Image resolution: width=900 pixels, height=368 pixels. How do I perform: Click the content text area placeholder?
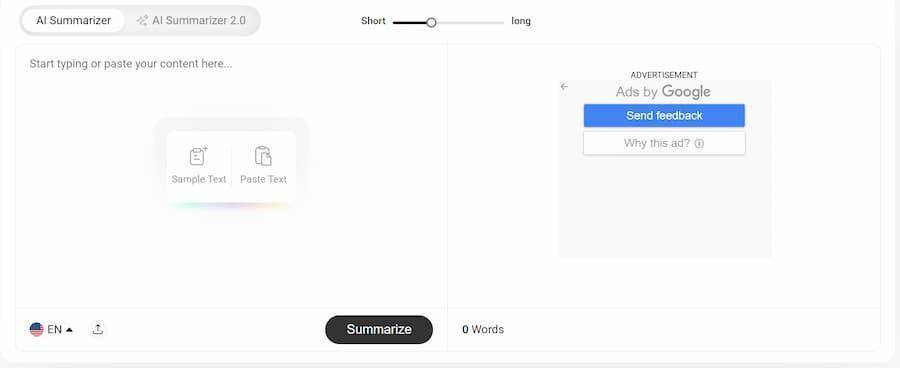tap(131, 64)
